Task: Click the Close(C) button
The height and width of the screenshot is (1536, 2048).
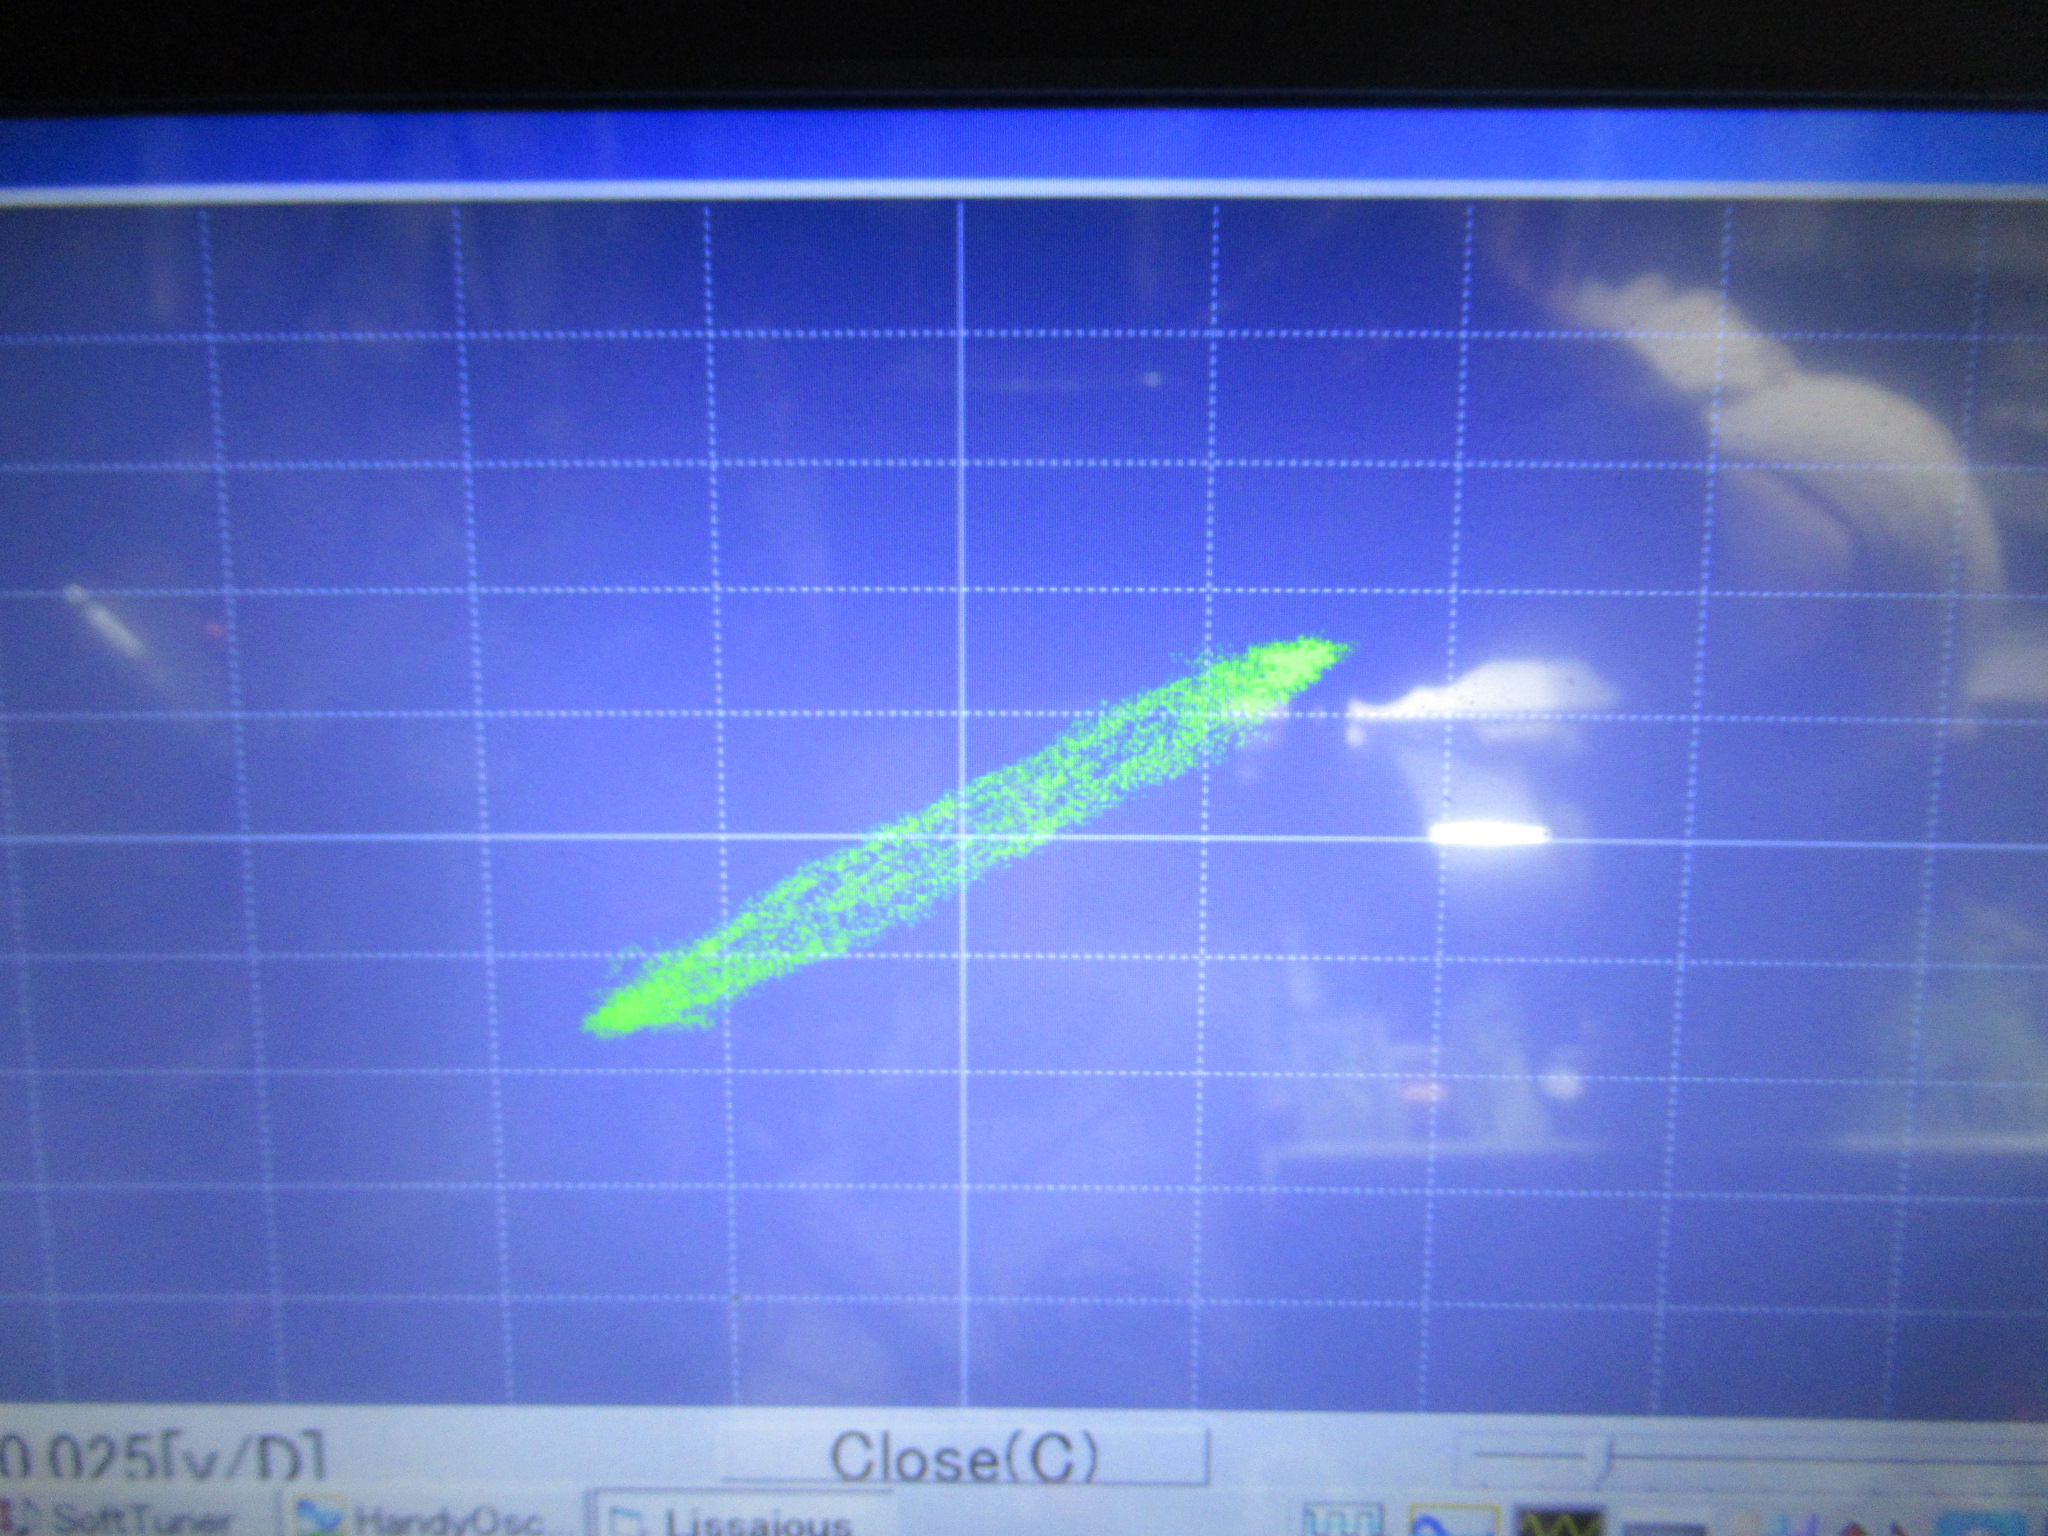Action: click(964, 1456)
